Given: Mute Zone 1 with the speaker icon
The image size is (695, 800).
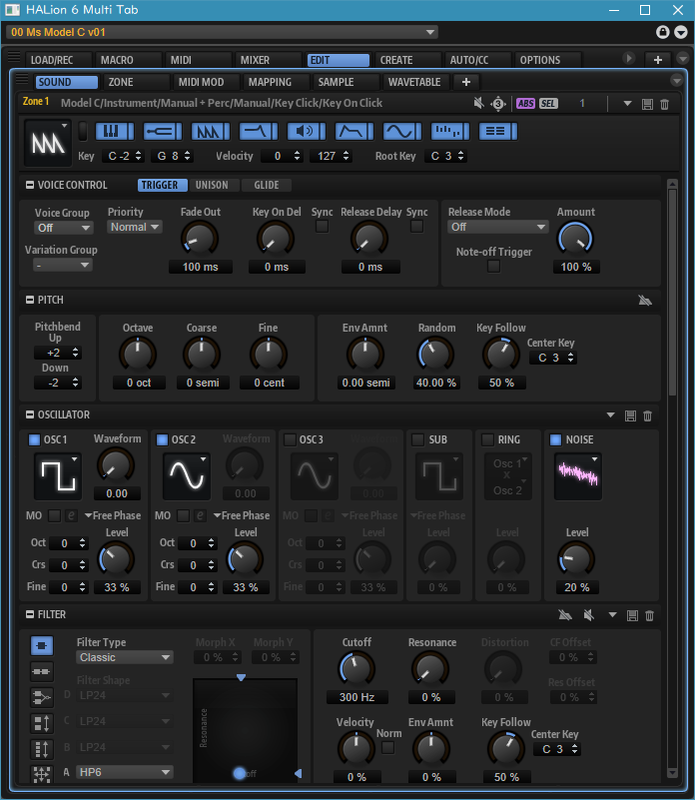Looking at the screenshot, I should click(x=478, y=104).
